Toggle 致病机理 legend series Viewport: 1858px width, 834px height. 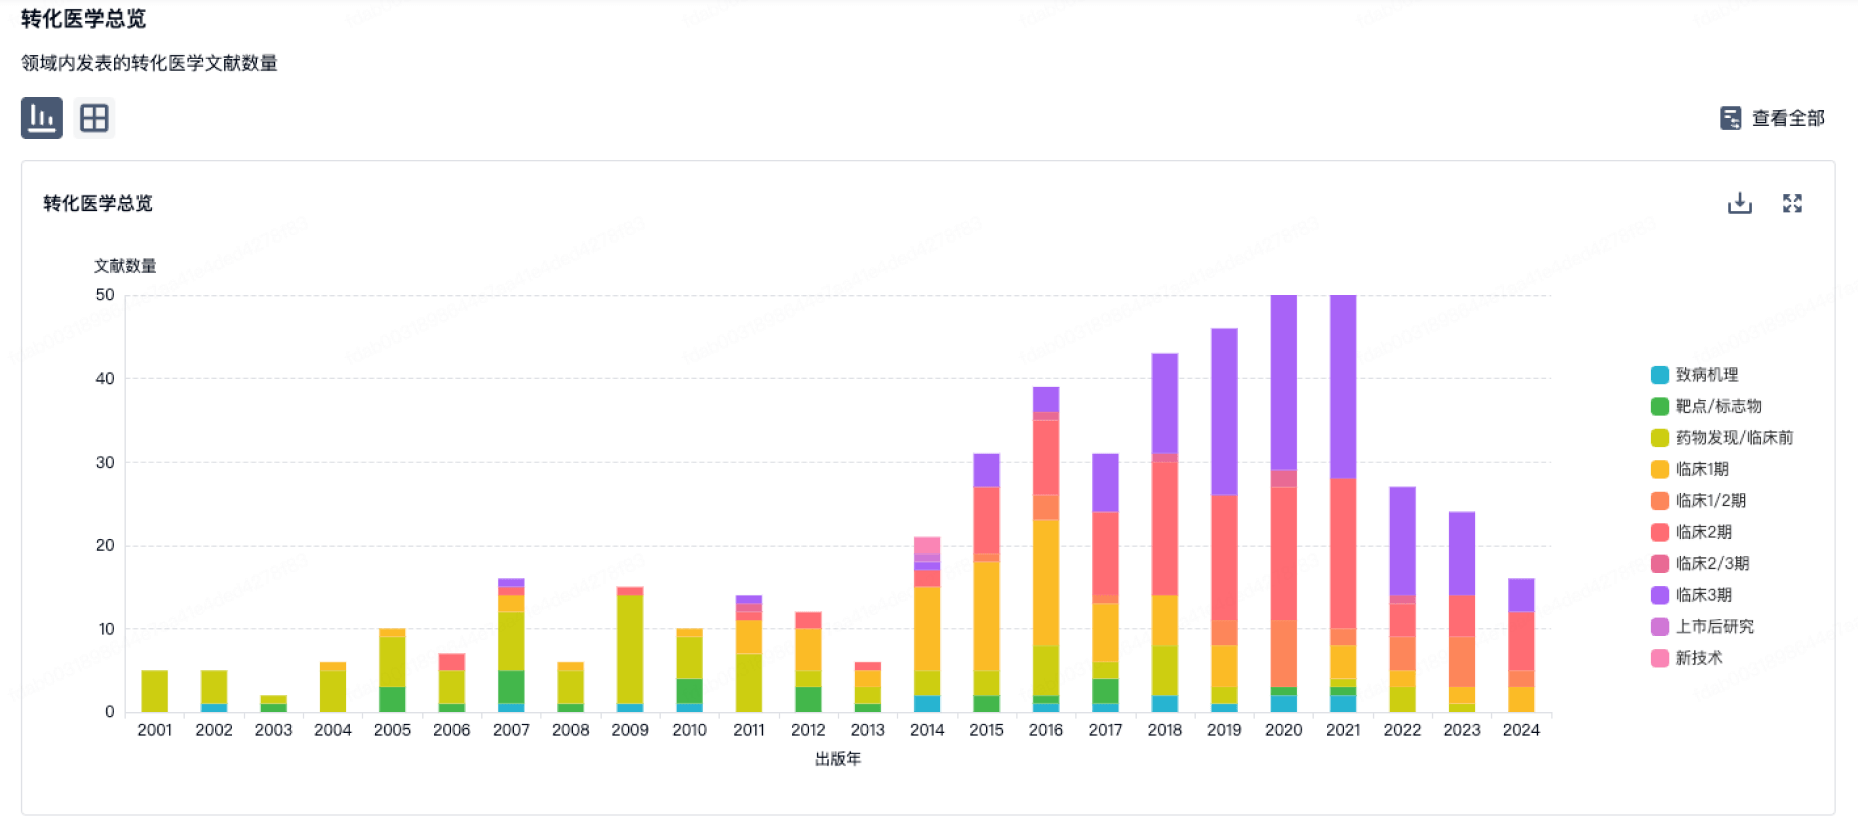click(x=1706, y=375)
